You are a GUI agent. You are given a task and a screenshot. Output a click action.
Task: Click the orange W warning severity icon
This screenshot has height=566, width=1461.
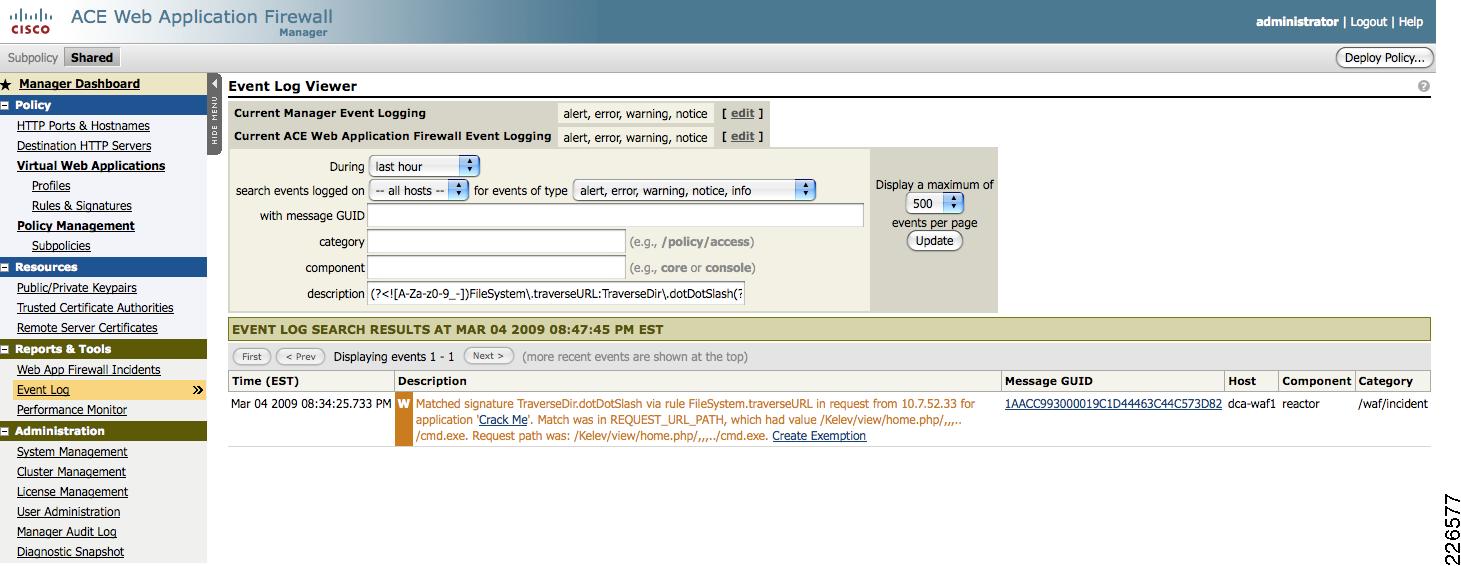[x=404, y=420]
